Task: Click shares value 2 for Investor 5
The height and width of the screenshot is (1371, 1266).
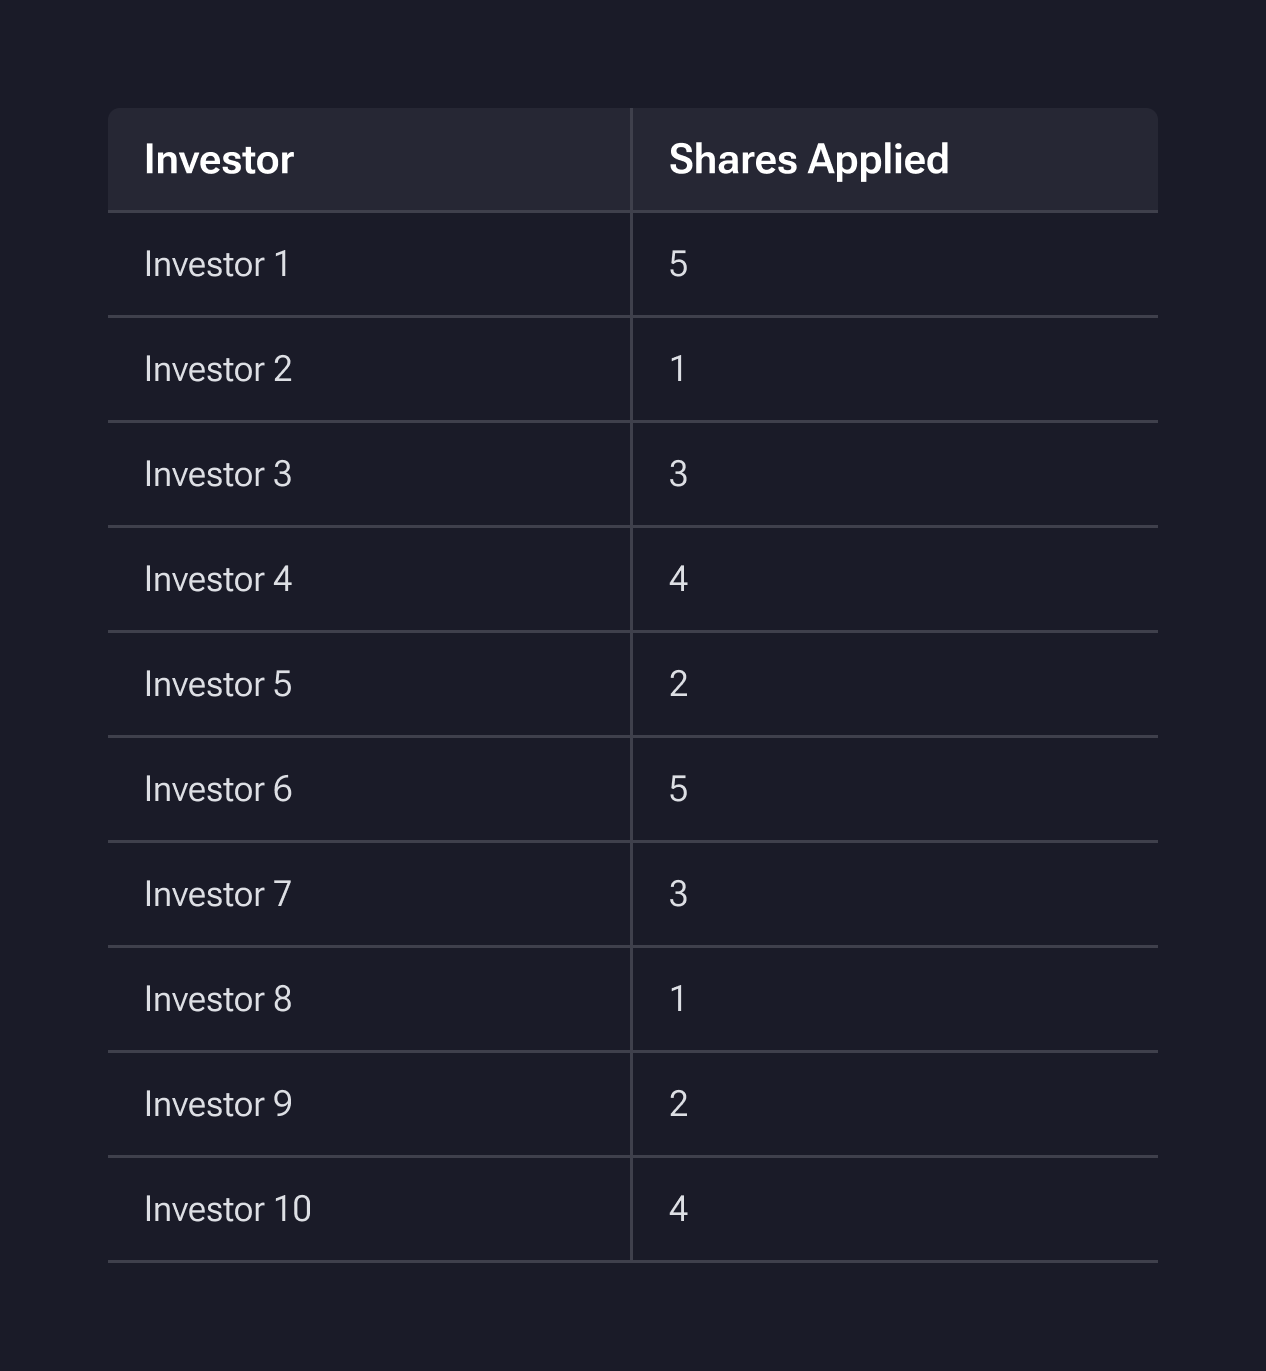Action: click(678, 684)
